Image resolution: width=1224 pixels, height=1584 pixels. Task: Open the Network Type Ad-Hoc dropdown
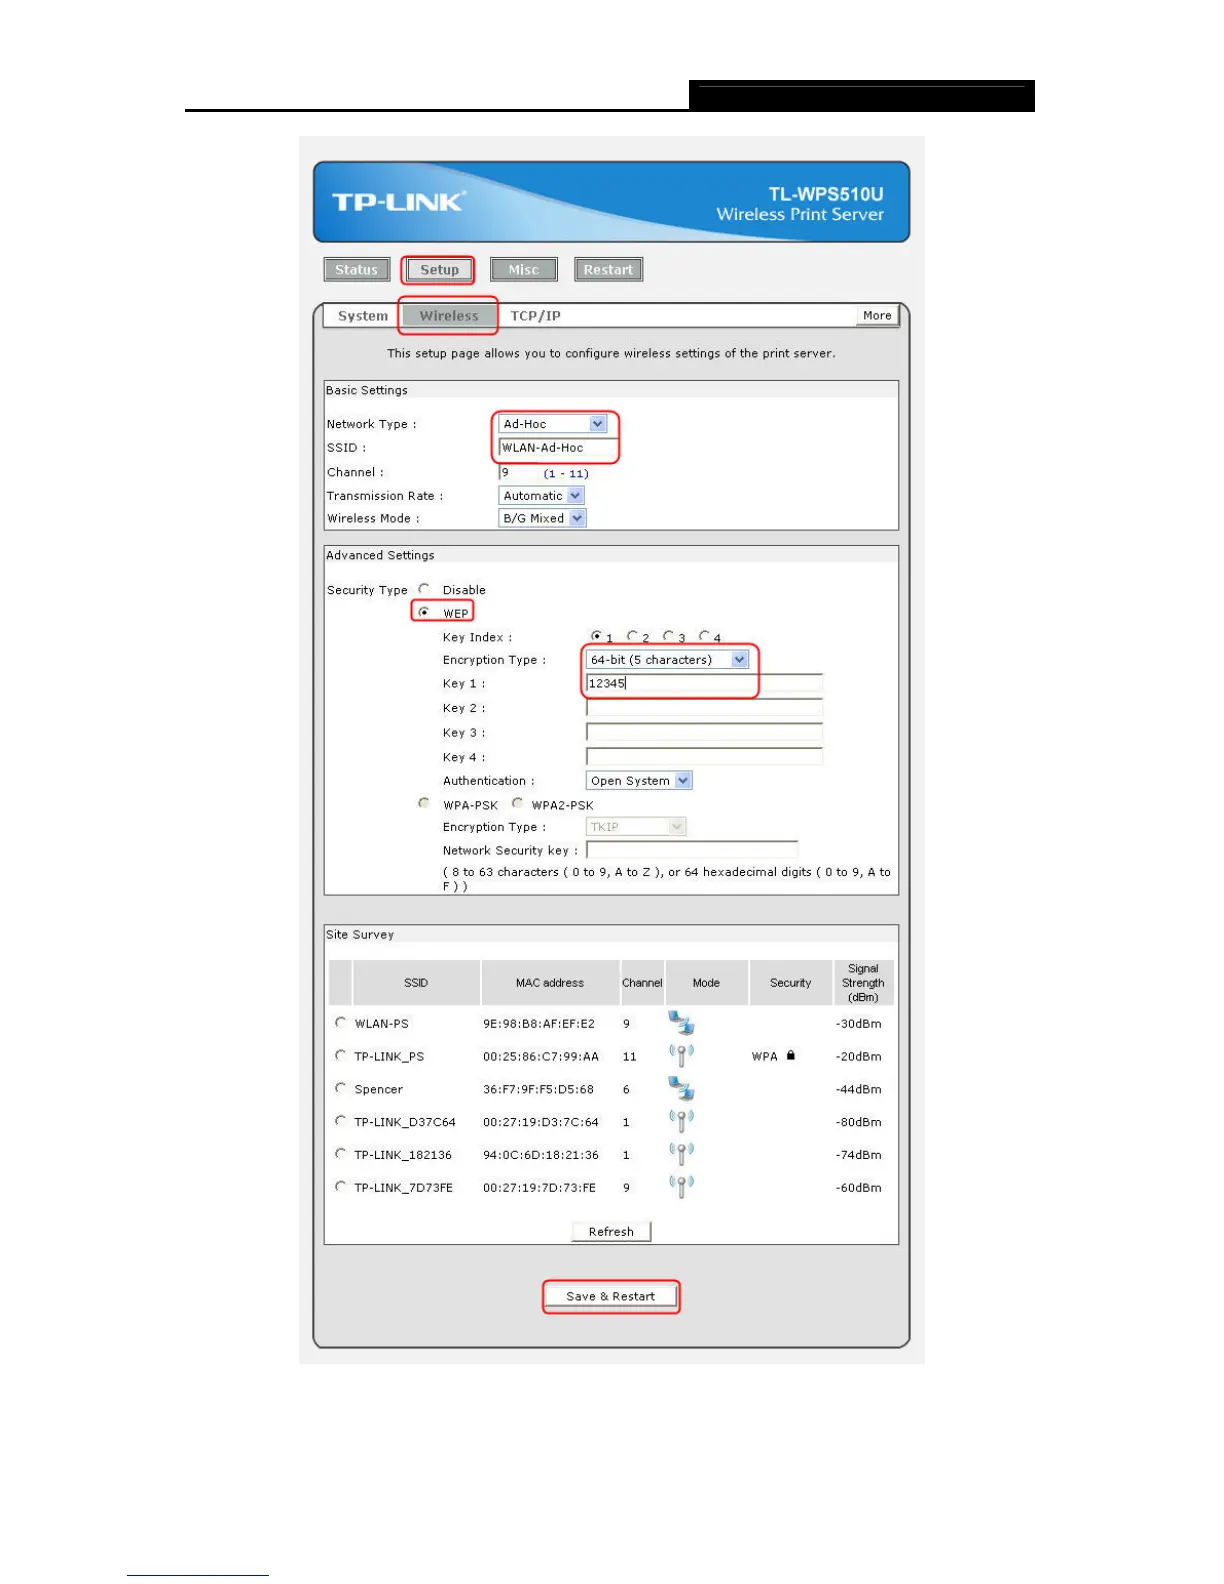[x=553, y=424]
